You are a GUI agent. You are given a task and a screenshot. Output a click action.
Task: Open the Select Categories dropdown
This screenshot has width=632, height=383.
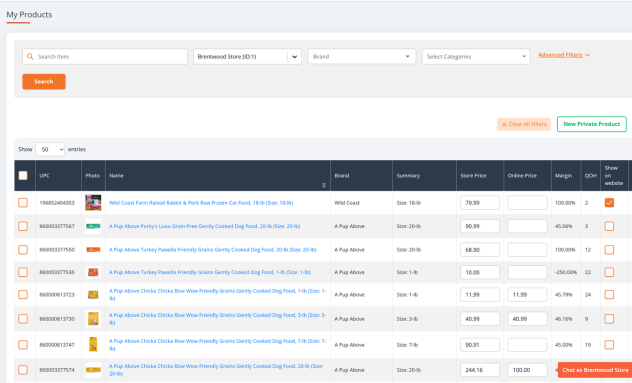[x=476, y=57]
